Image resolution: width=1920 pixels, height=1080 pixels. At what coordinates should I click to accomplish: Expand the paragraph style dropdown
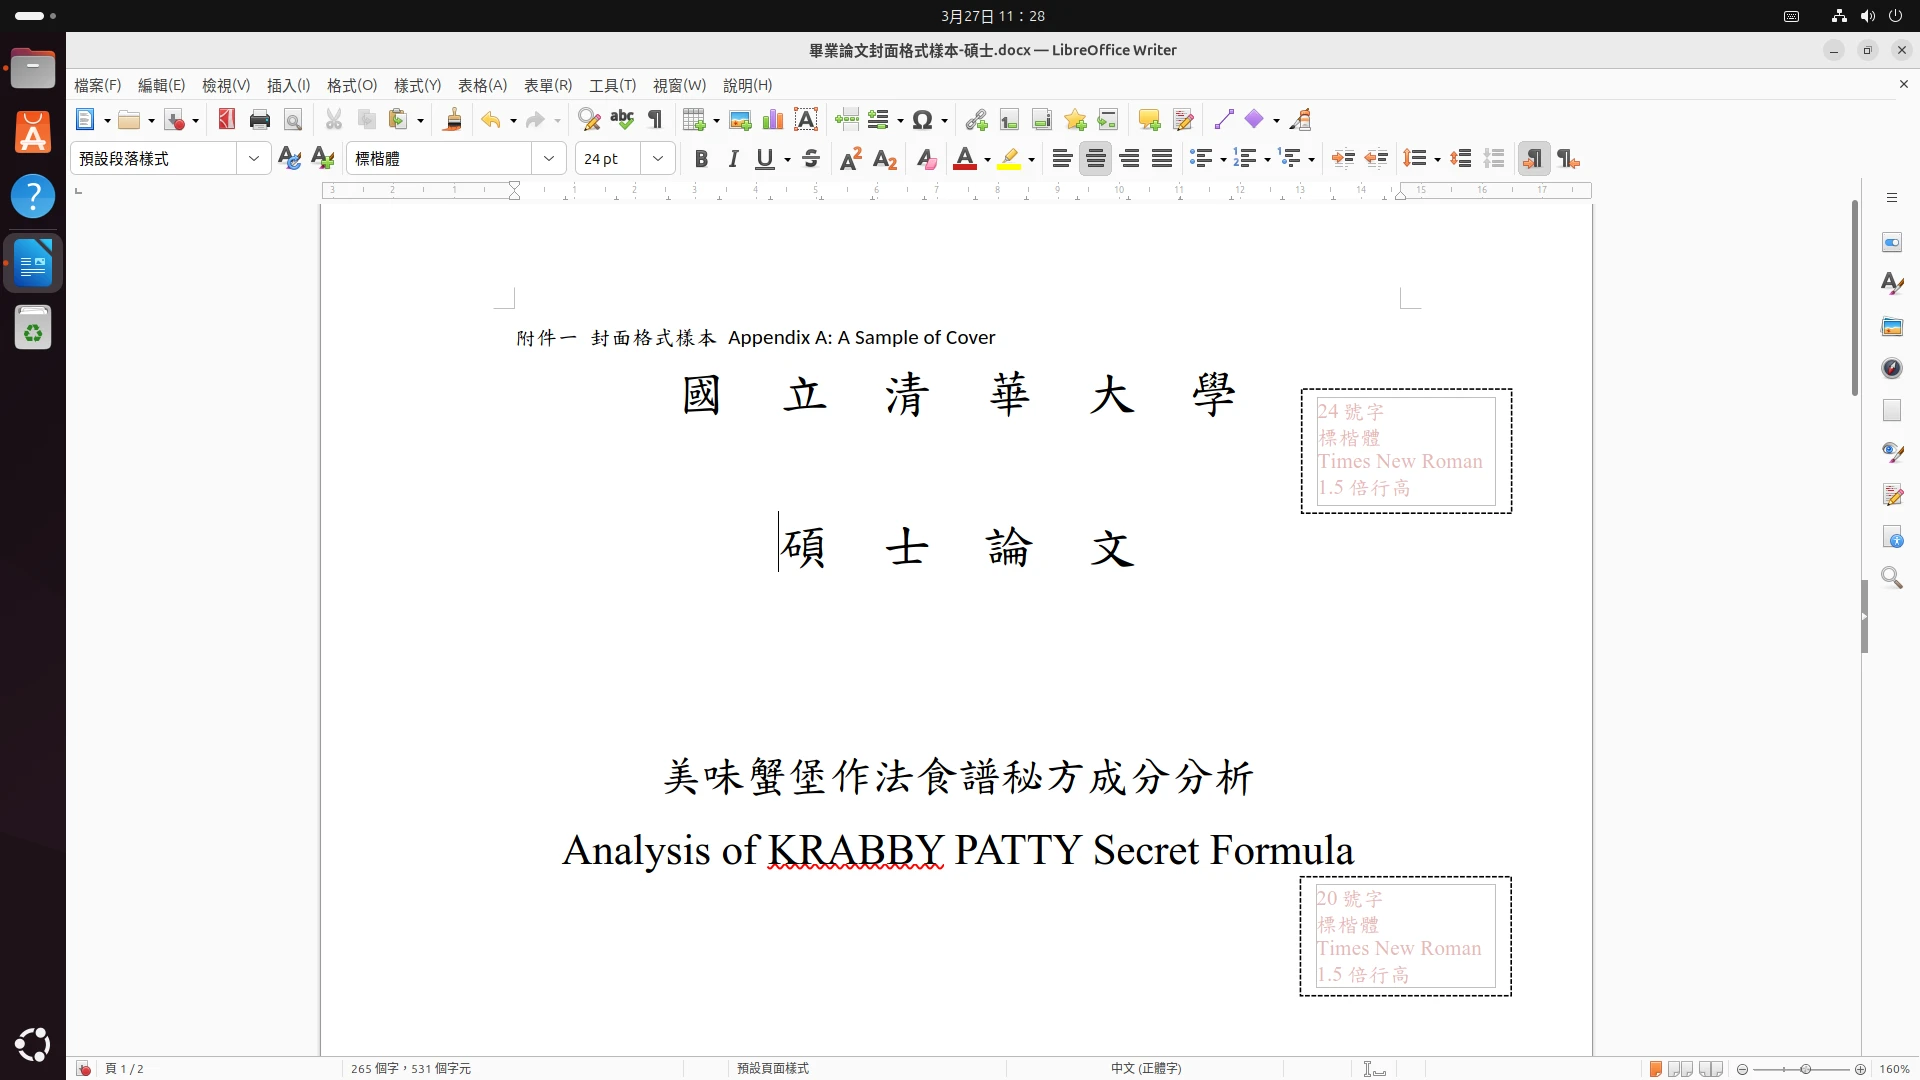[253, 159]
